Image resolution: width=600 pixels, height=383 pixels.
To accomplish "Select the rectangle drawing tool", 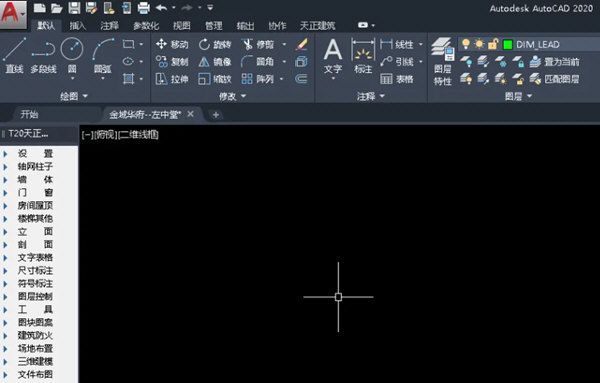I will tap(129, 44).
